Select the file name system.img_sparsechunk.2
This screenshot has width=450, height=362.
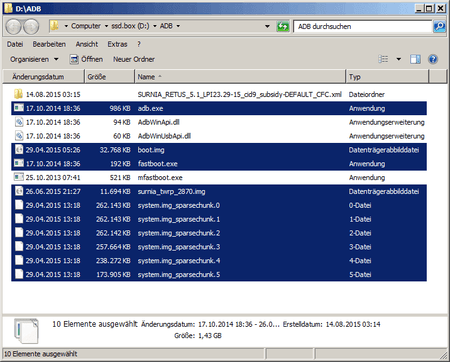coord(179,233)
